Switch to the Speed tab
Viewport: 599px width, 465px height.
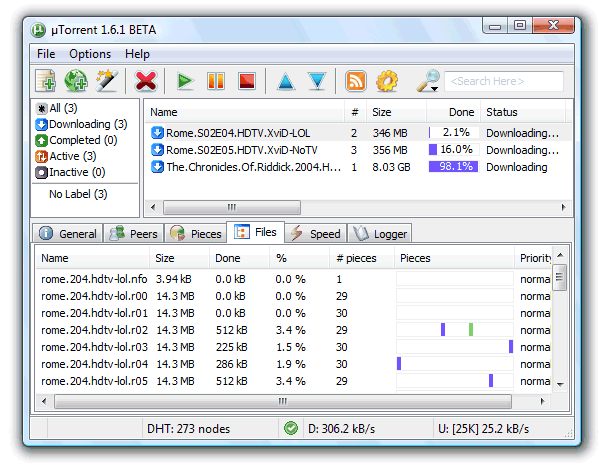(316, 233)
